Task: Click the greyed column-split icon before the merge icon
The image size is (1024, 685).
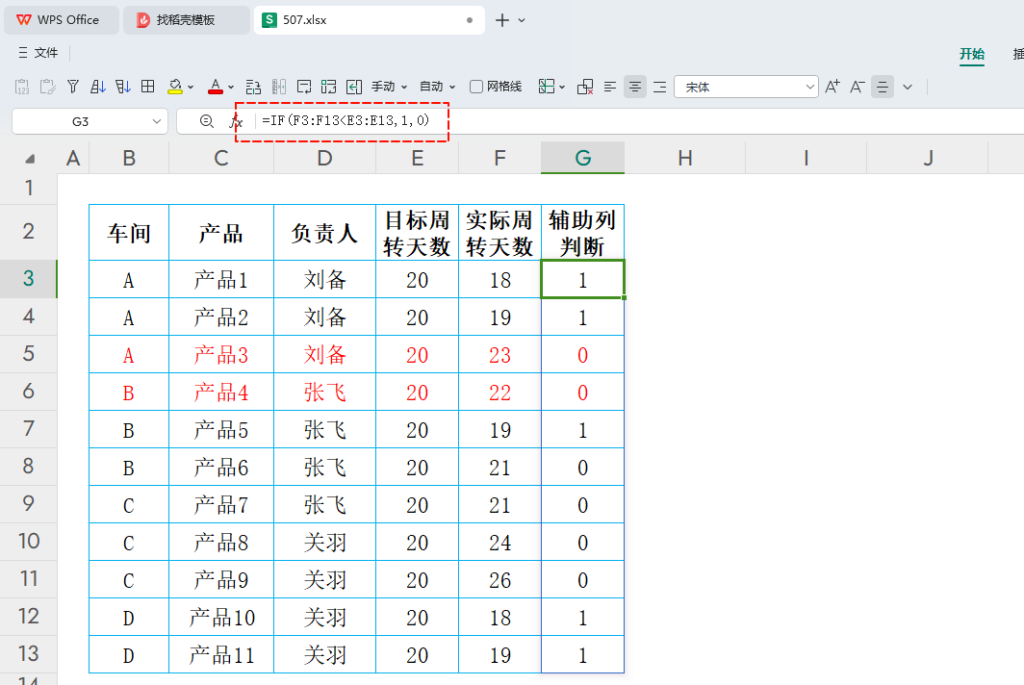Action: [279, 87]
